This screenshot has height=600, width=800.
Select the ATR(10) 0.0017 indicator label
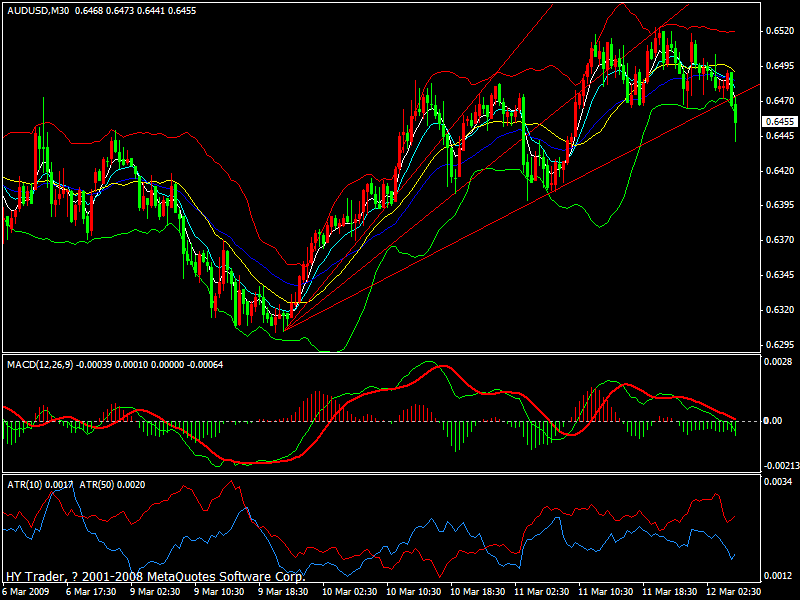click(x=40, y=485)
